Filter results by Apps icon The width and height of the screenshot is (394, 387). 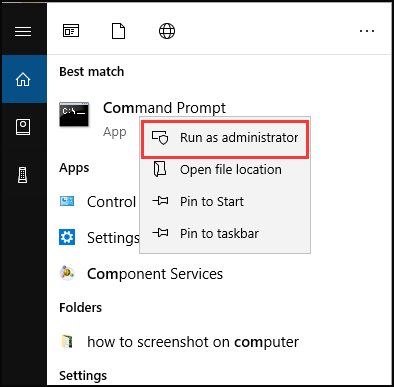[71, 31]
